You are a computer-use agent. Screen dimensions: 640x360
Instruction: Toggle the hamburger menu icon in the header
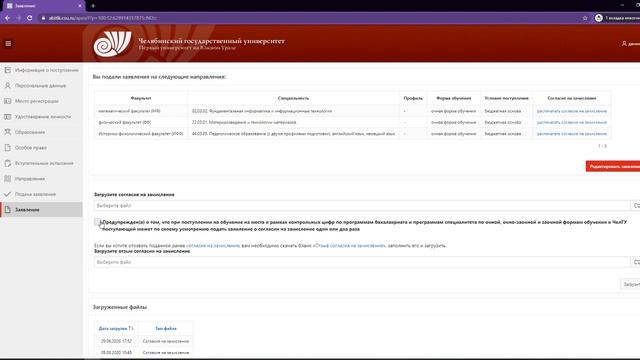(x=8, y=43)
